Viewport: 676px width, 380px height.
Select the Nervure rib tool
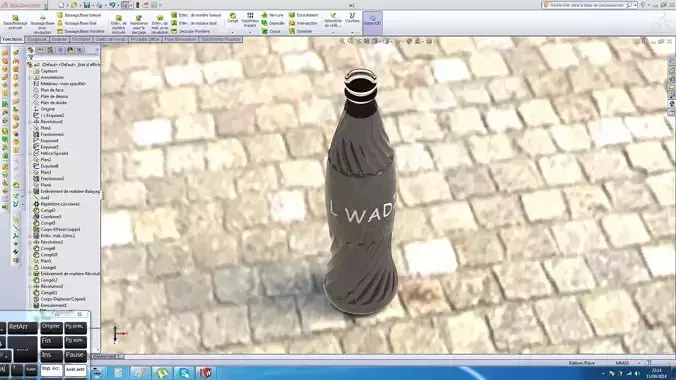point(272,15)
